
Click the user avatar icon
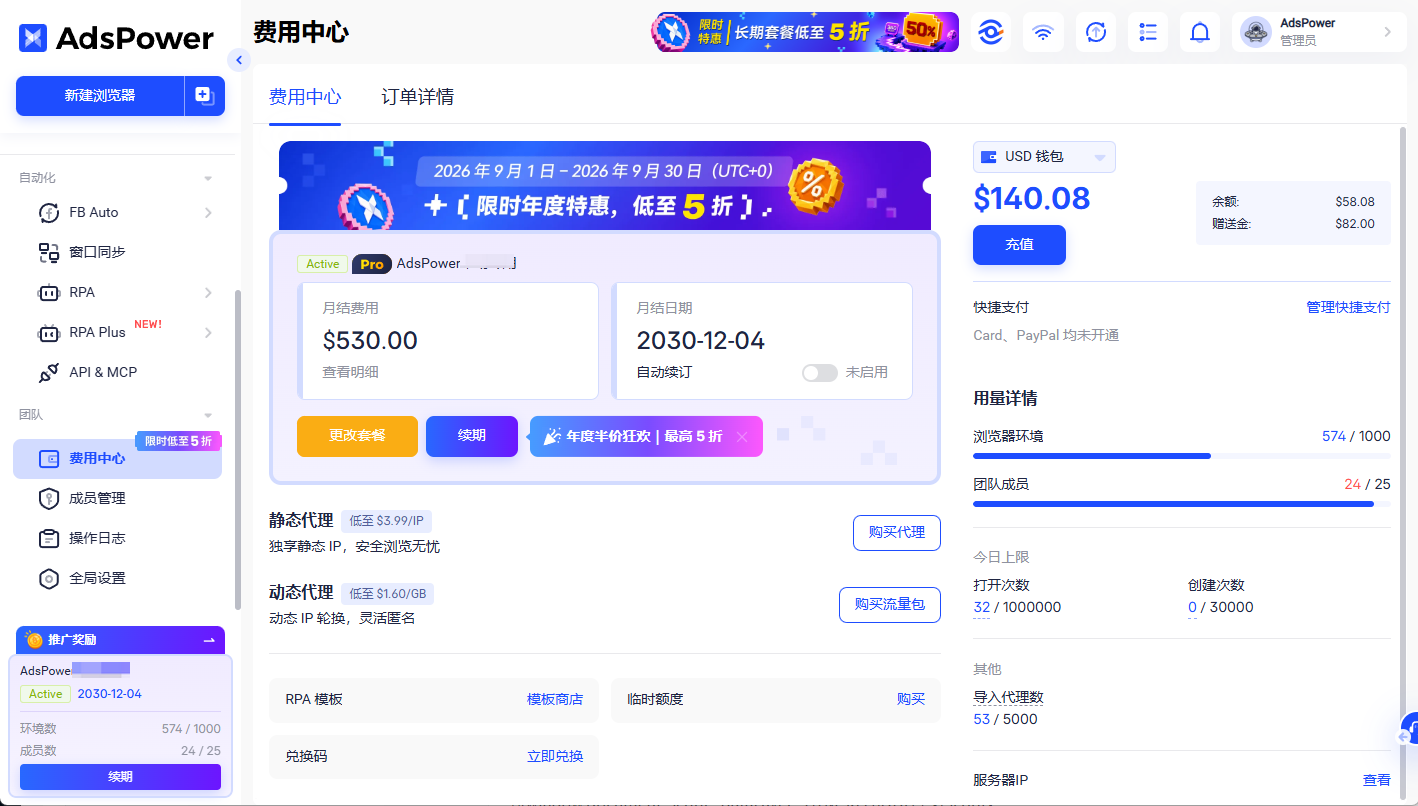(1256, 32)
